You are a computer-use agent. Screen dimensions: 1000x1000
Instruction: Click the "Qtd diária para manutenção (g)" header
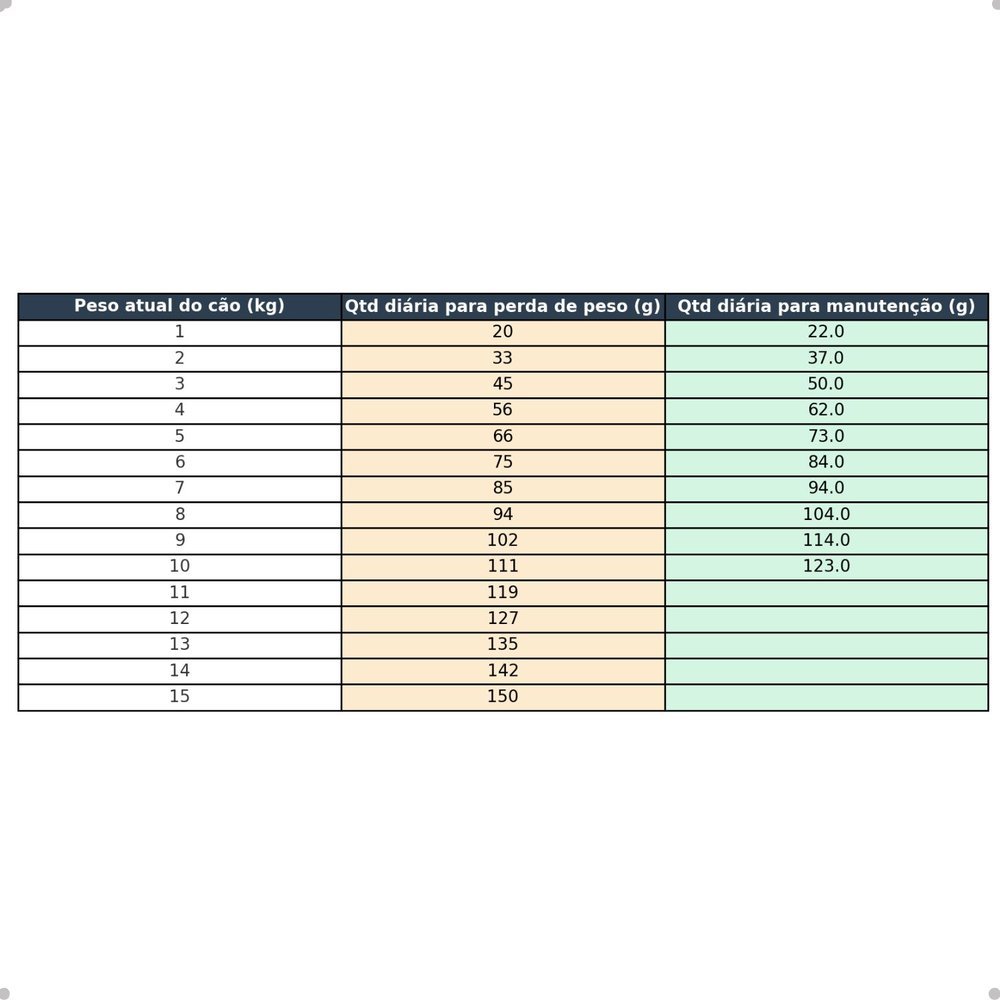tap(826, 306)
